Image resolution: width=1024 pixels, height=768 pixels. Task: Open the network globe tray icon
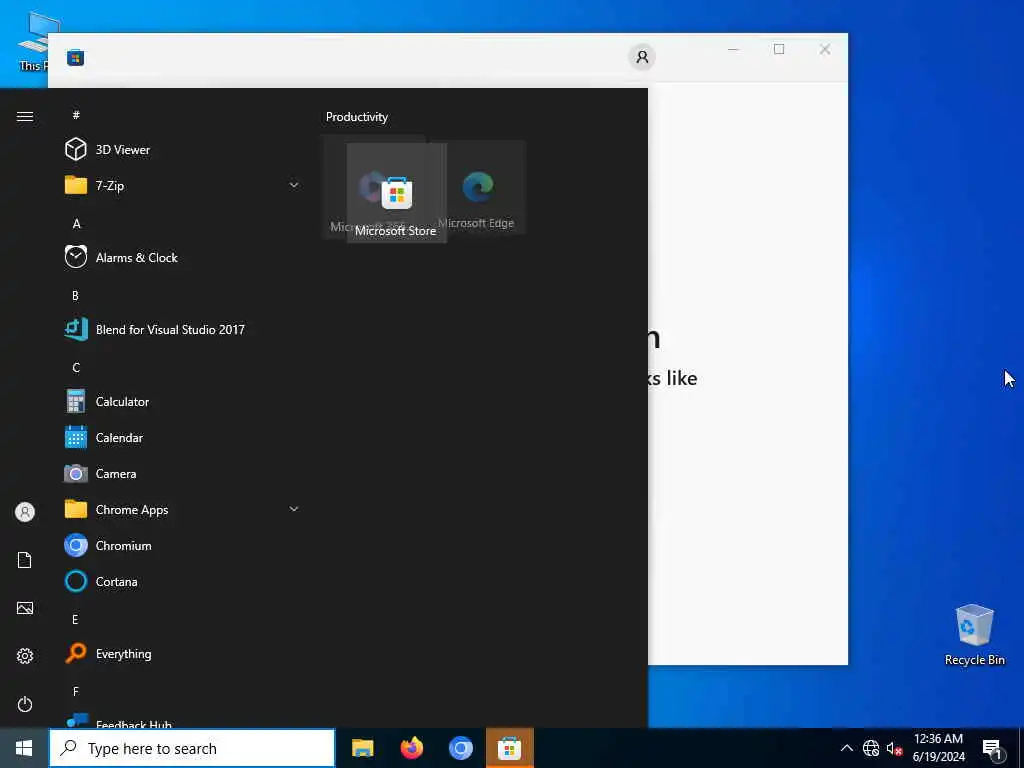[871, 748]
